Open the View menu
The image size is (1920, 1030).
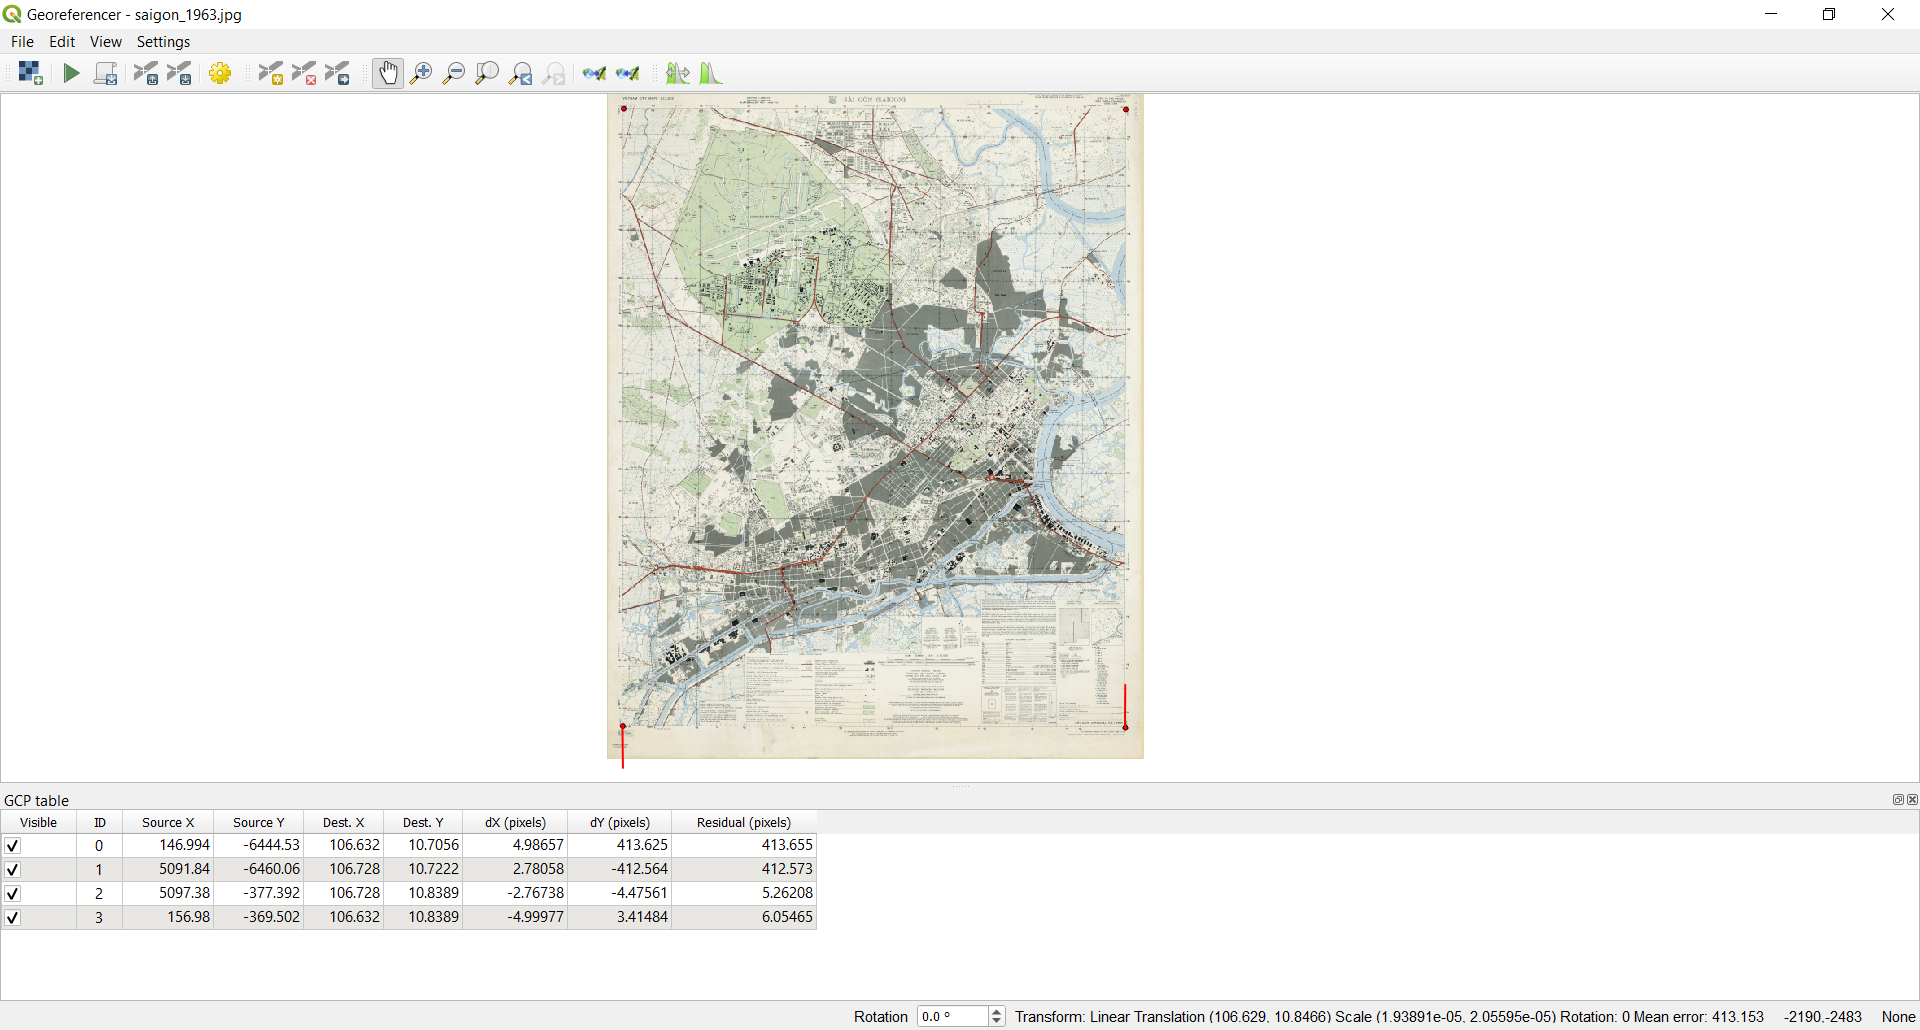point(105,41)
